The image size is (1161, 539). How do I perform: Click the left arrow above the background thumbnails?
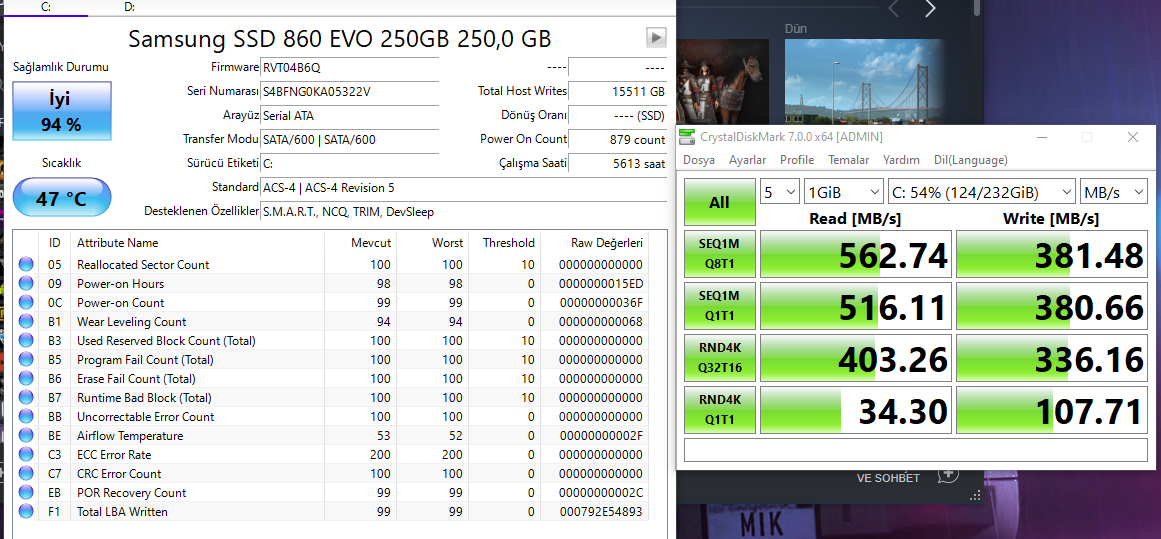894,9
